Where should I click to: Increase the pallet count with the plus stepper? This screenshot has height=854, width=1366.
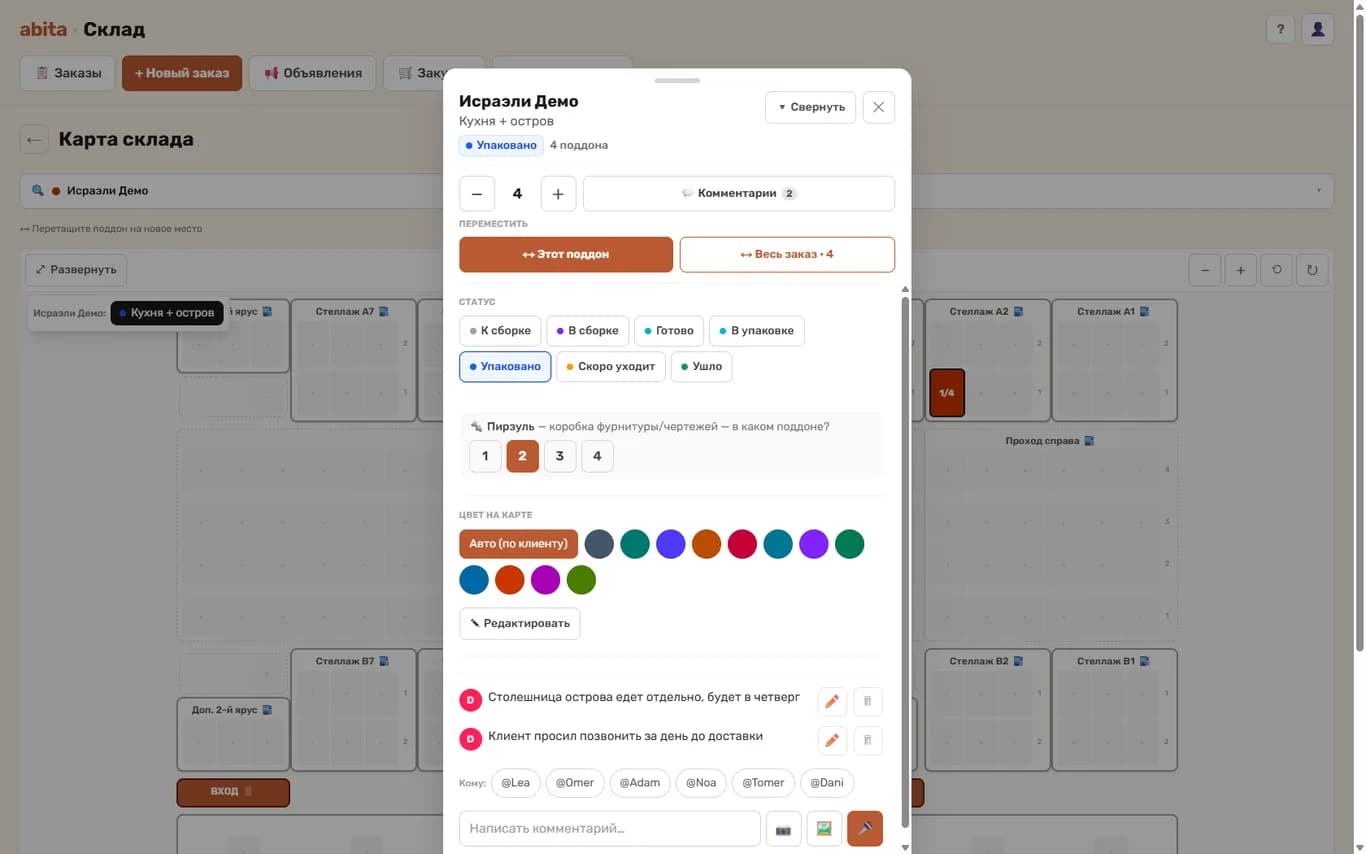pyautogui.click(x=558, y=194)
